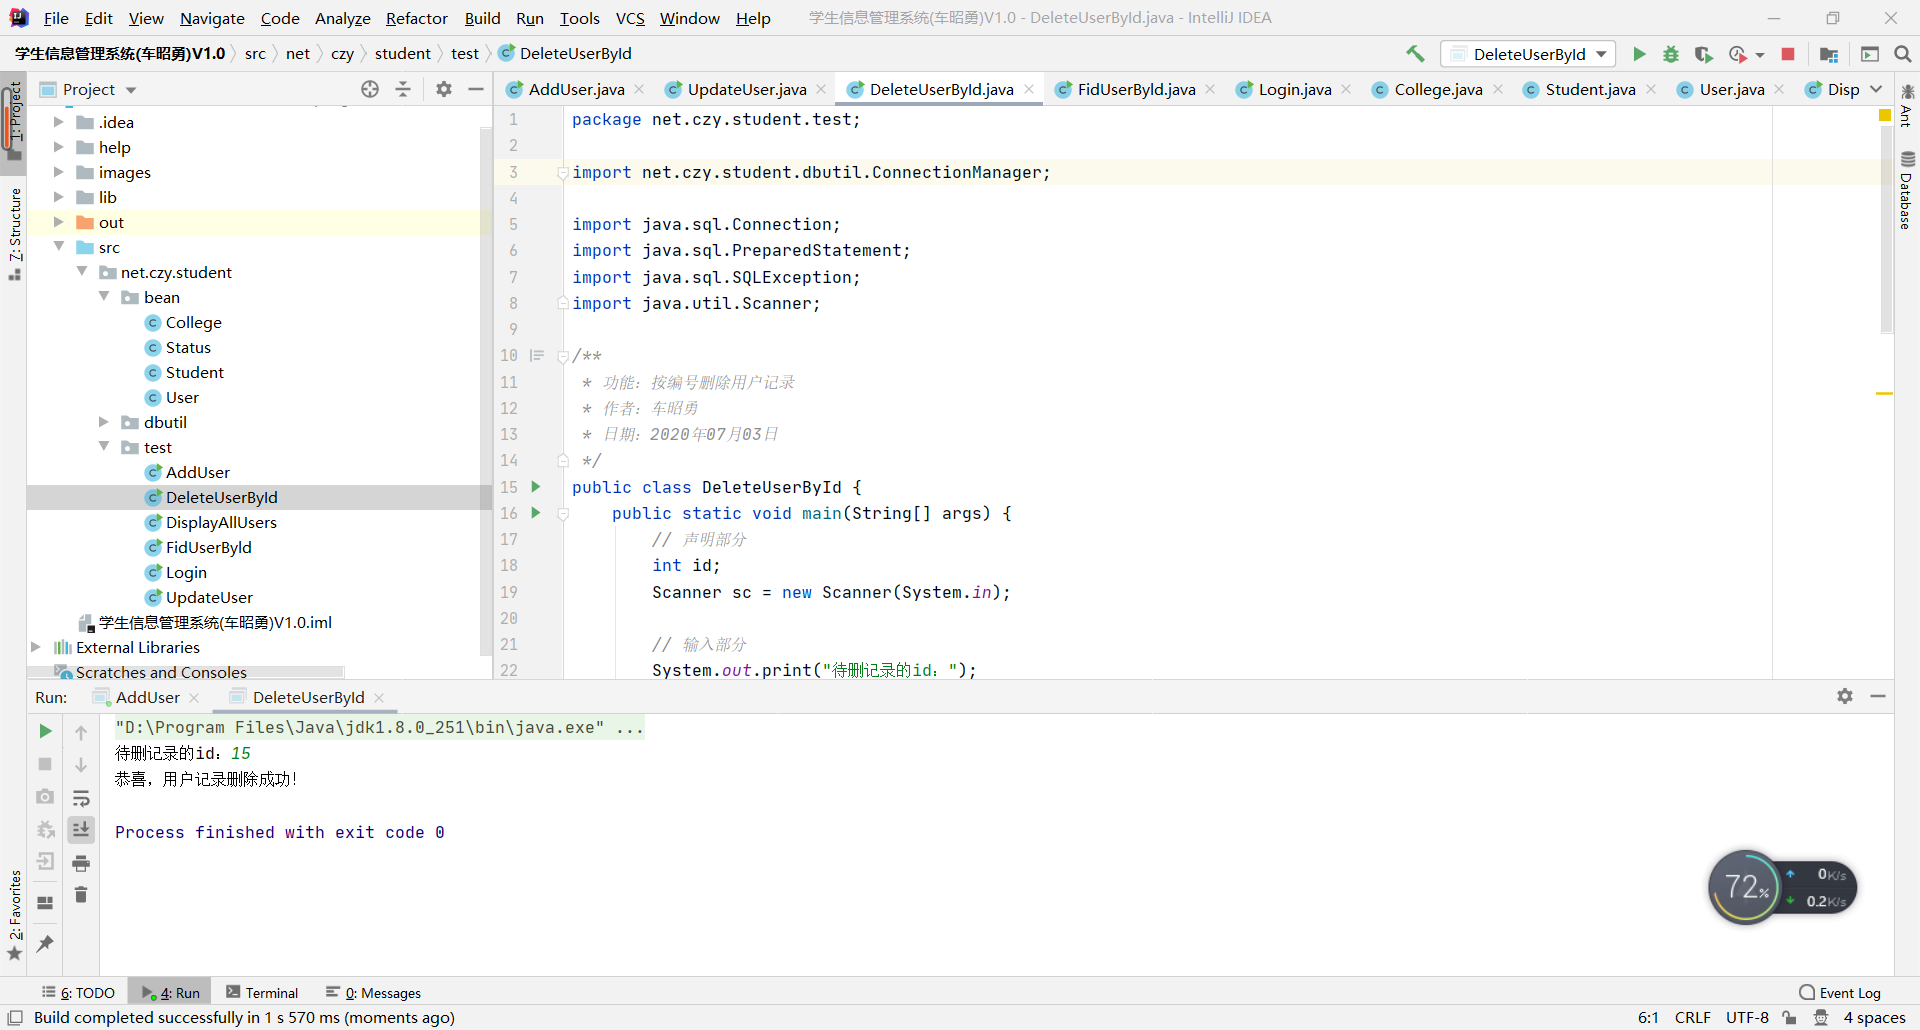1920x1030 pixels.
Task: Click run gutter icon beside class DeleteUserById
Action: [536, 487]
